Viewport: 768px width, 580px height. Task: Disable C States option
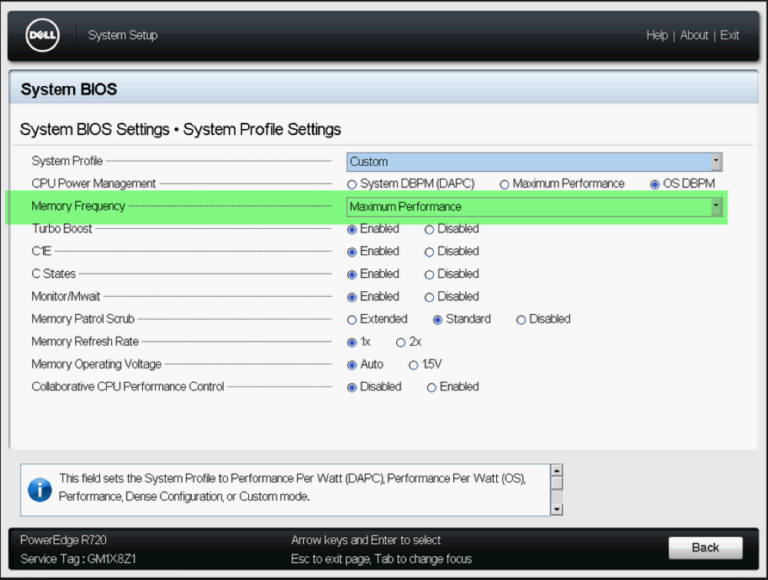[x=430, y=274]
